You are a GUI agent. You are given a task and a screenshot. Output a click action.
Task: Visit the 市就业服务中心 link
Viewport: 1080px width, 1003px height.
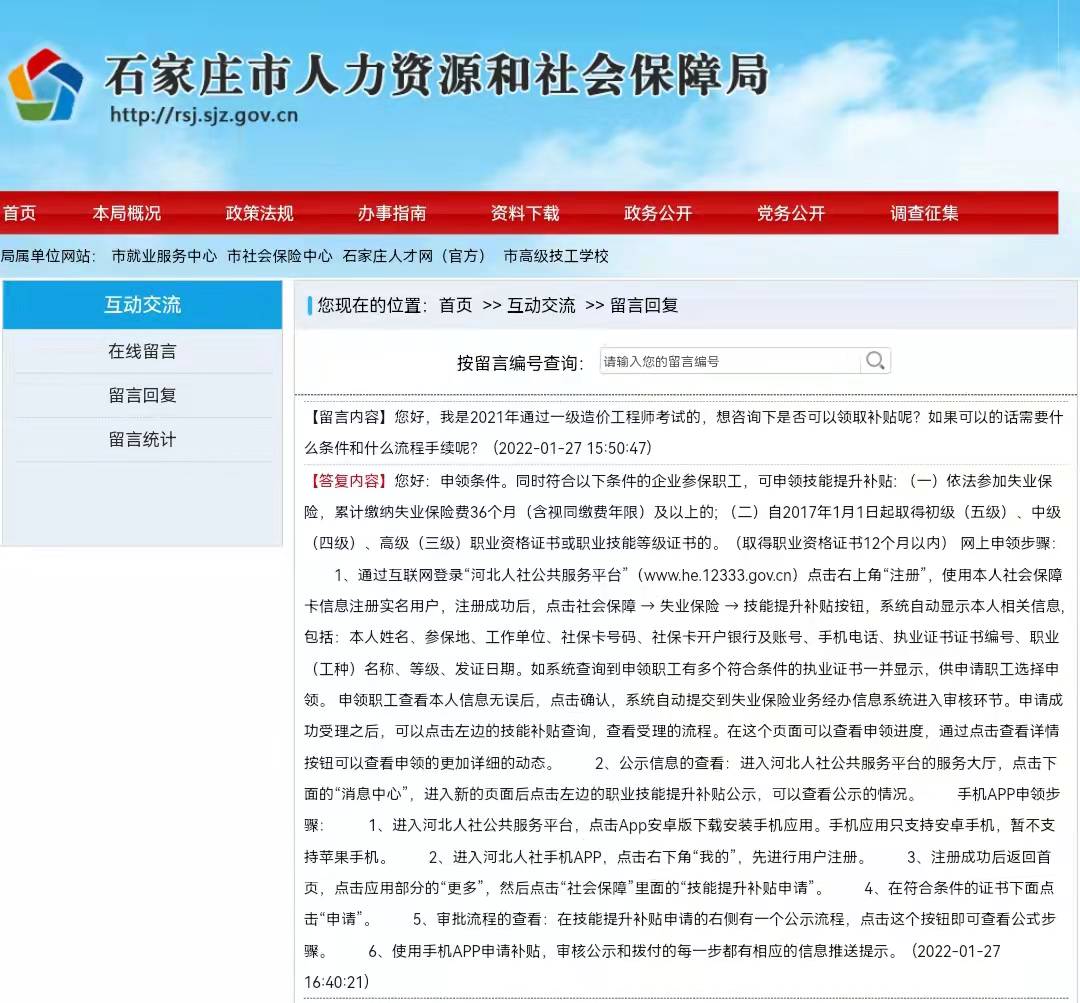[x=164, y=256]
